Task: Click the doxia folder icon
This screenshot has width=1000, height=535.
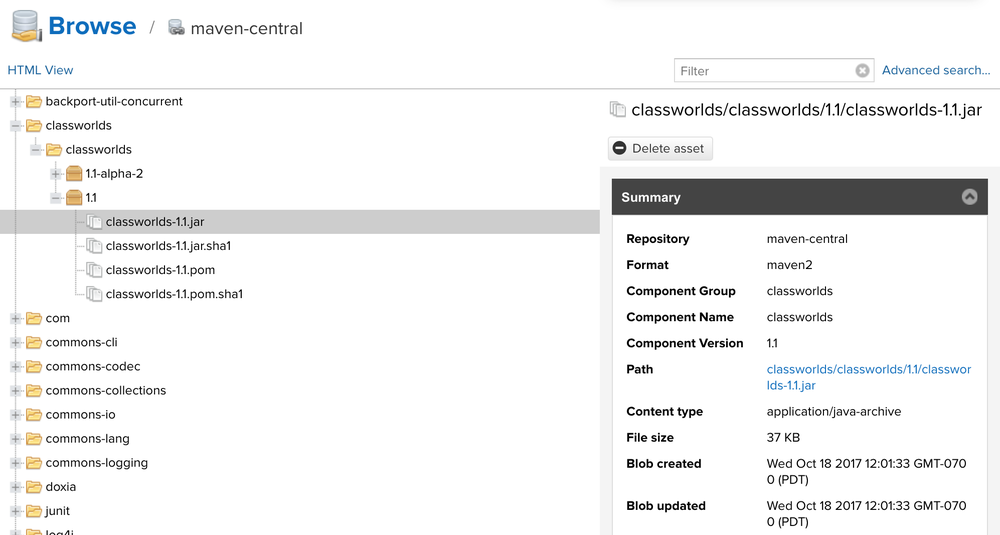Action: point(34,487)
